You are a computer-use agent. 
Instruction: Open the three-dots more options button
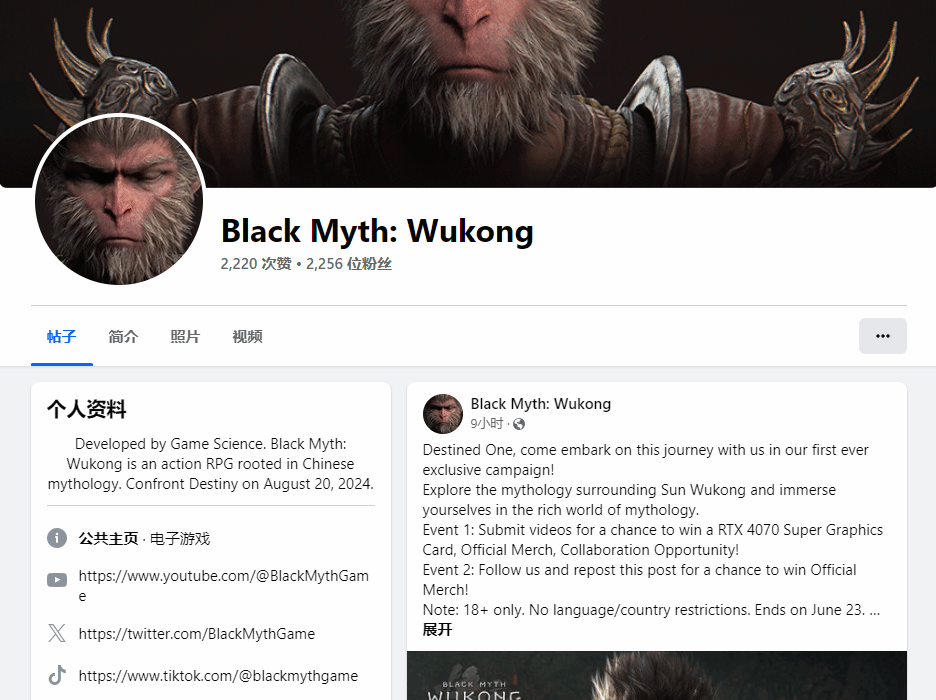(882, 336)
